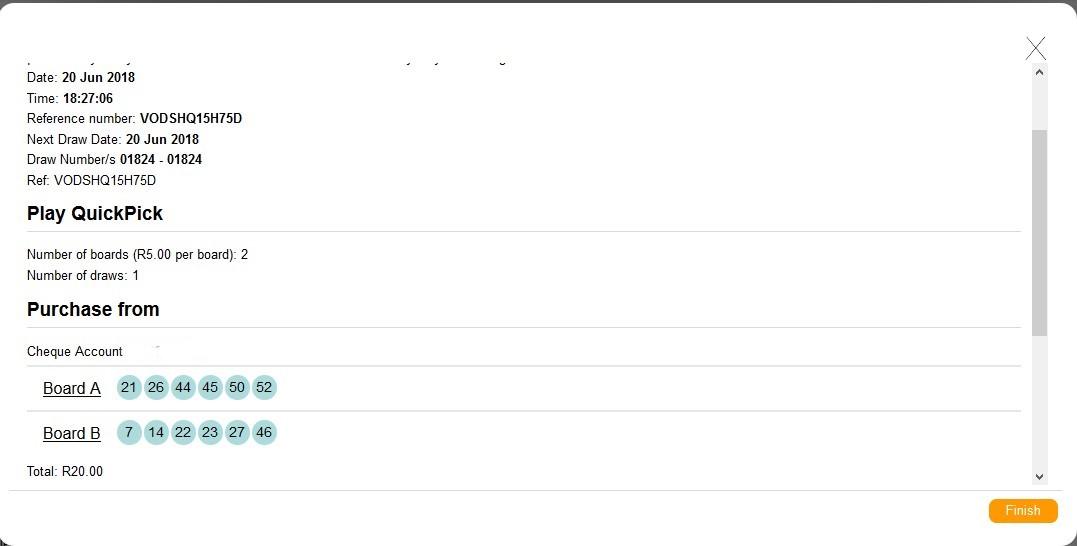Select number ball 44 on Board A

[183, 387]
